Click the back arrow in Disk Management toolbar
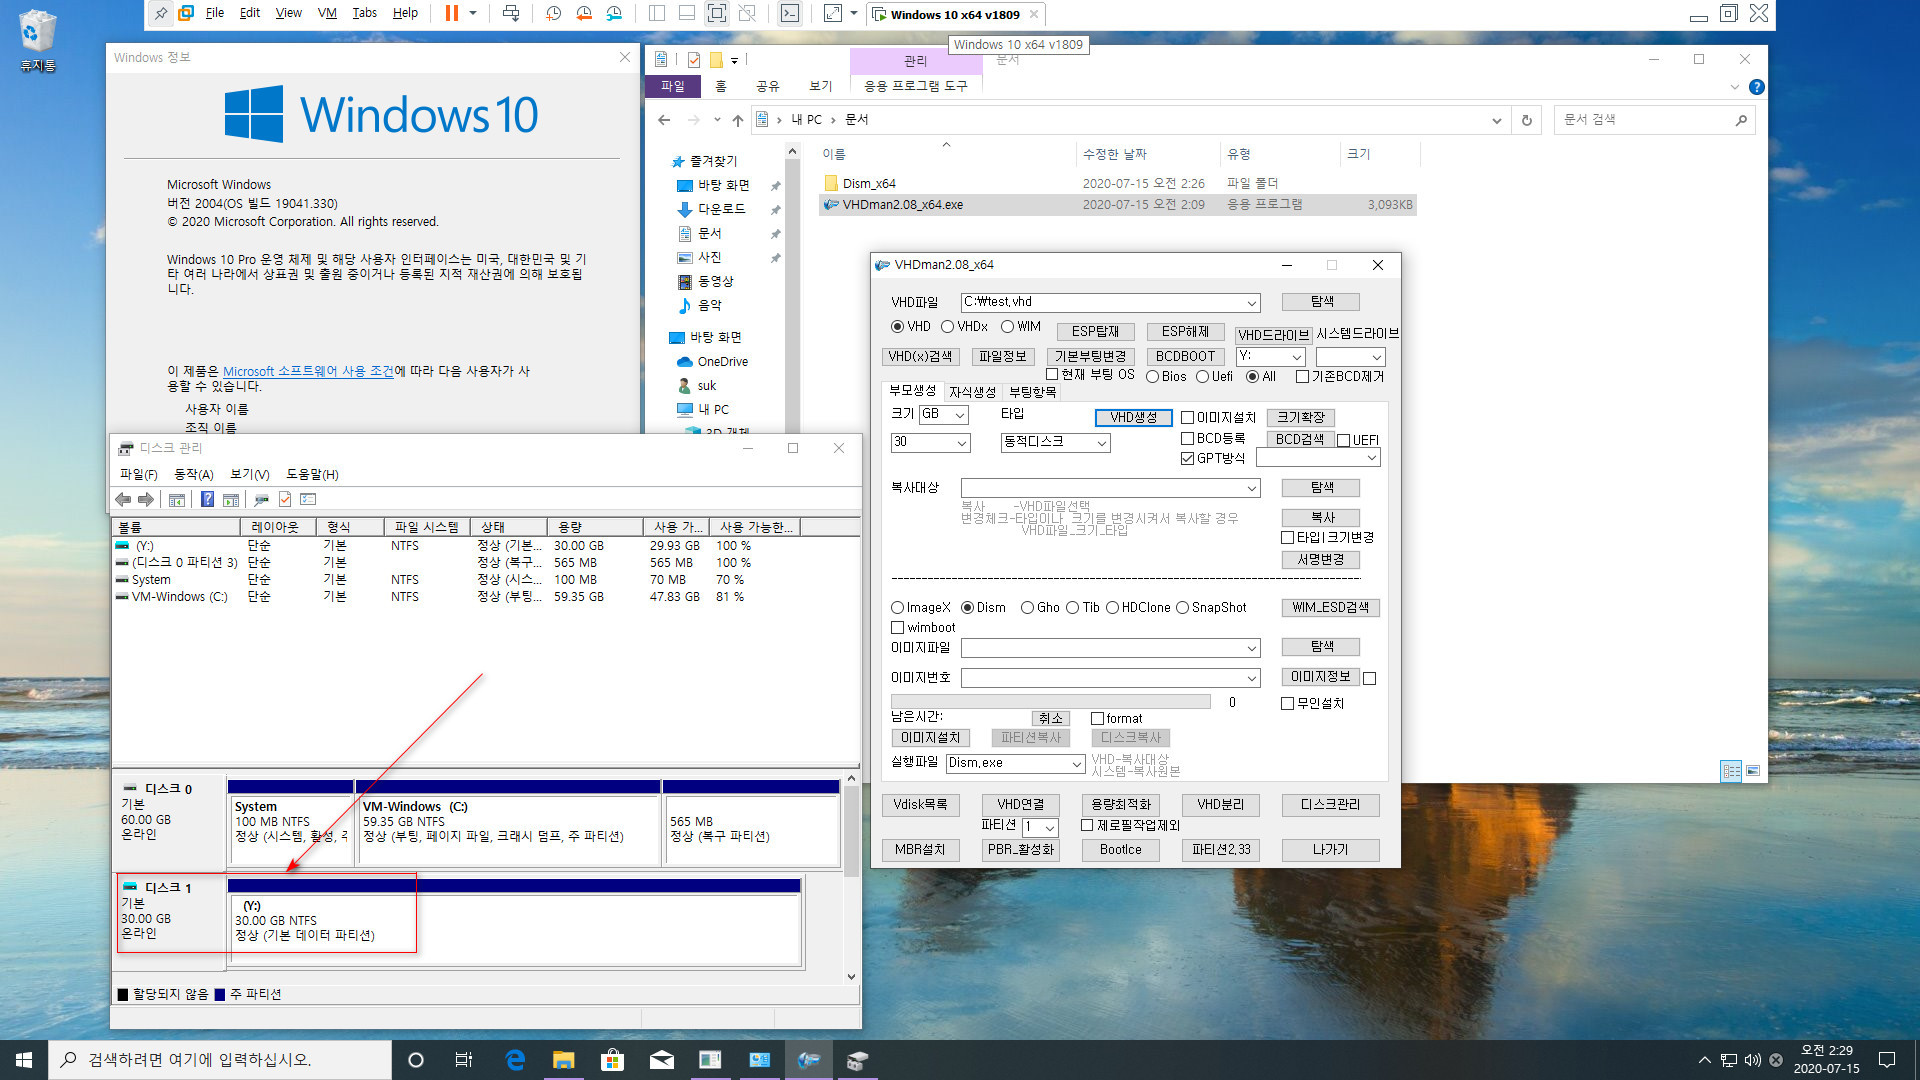1920x1080 pixels. tap(123, 499)
